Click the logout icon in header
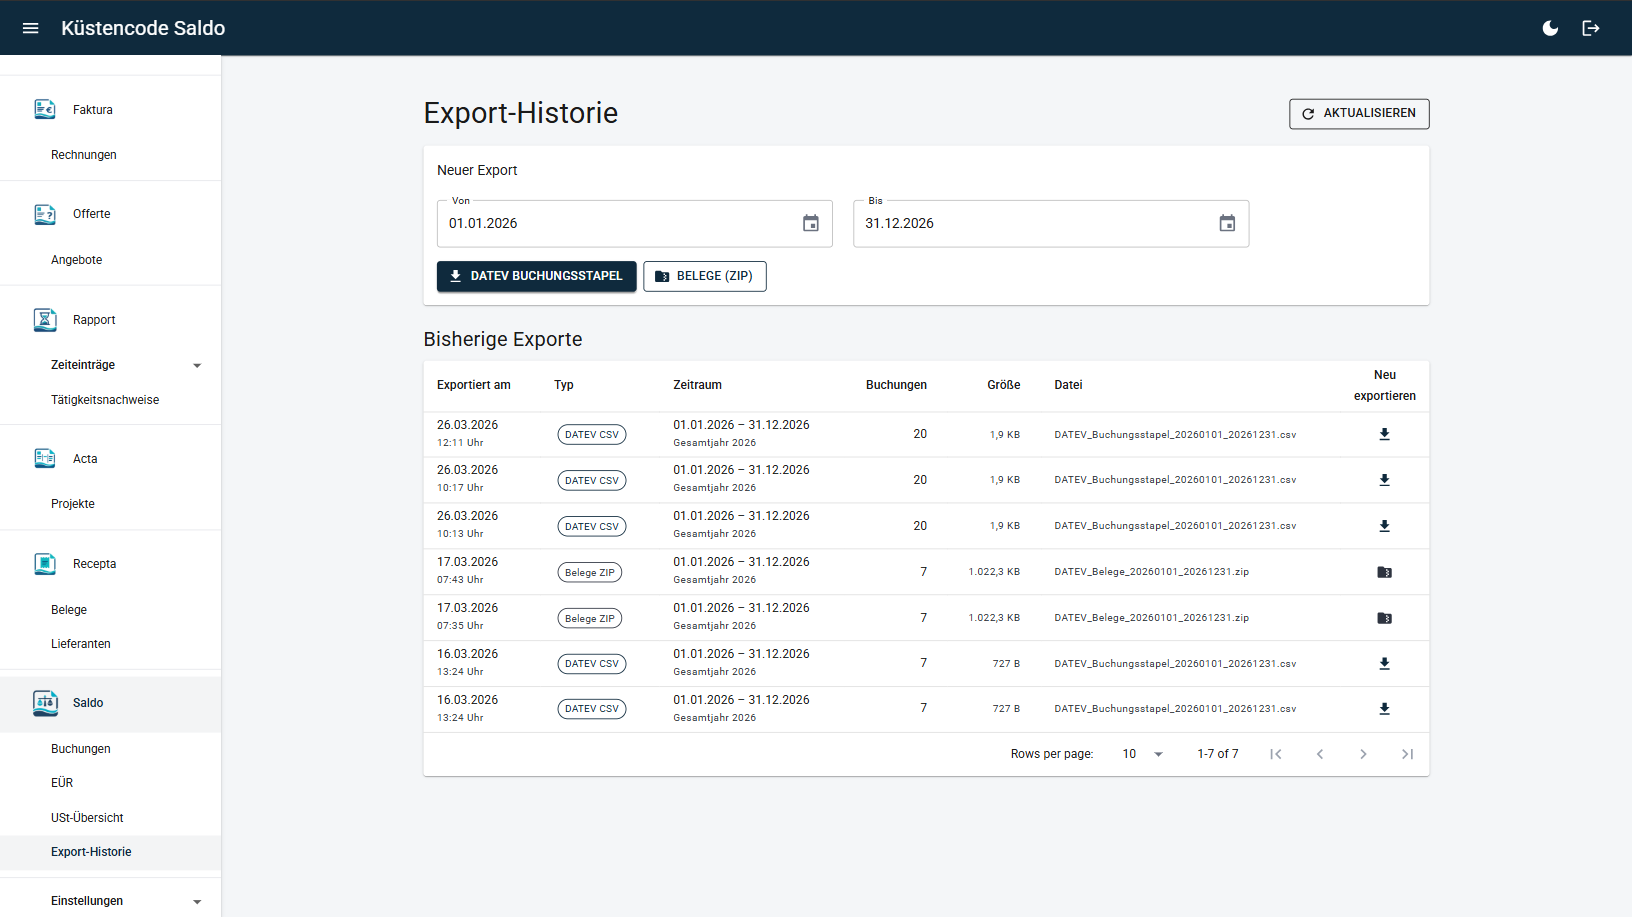The image size is (1632, 917). point(1590,28)
